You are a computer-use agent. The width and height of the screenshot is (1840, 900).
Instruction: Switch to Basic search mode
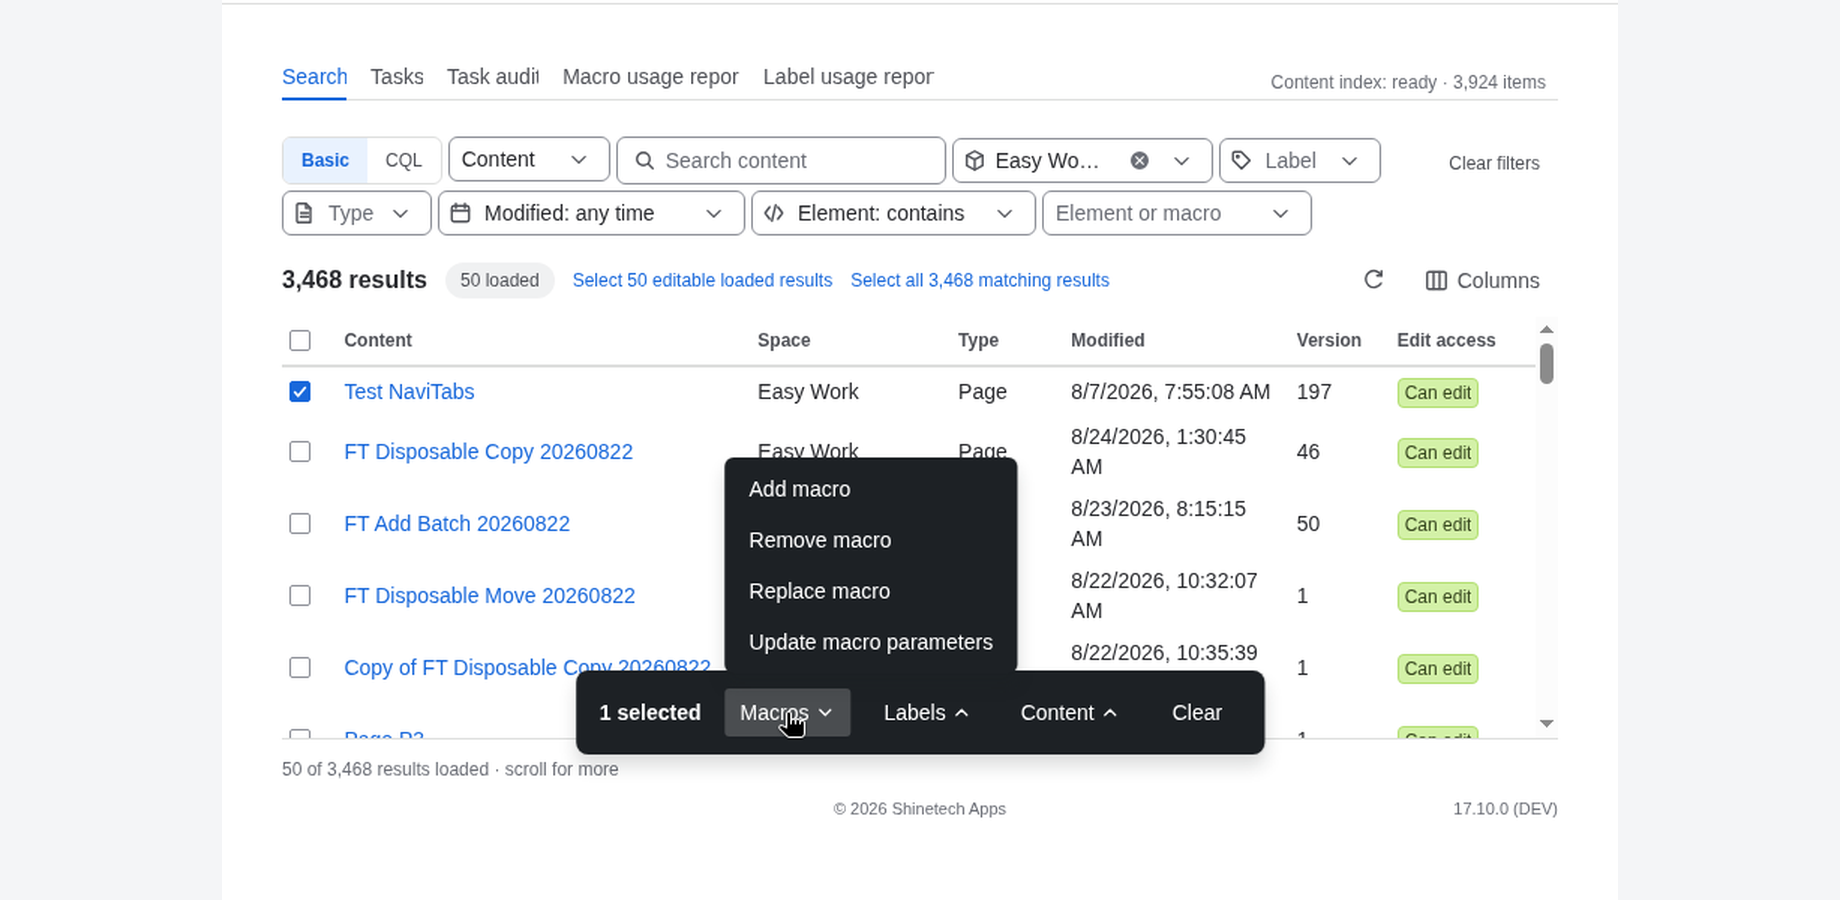325,160
